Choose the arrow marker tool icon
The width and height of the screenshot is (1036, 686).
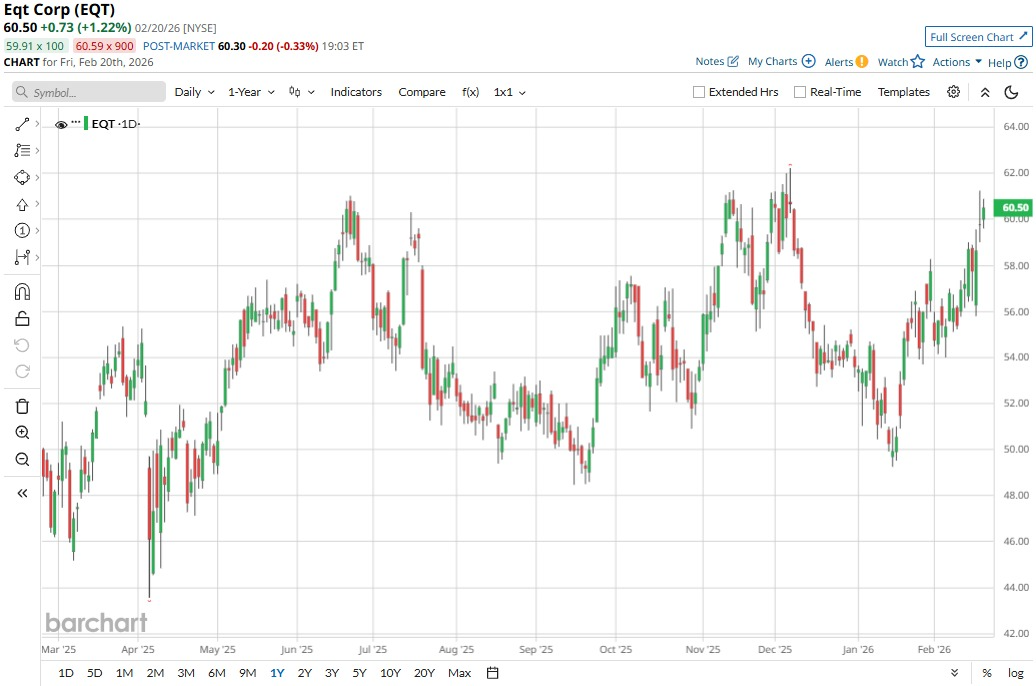(x=22, y=205)
